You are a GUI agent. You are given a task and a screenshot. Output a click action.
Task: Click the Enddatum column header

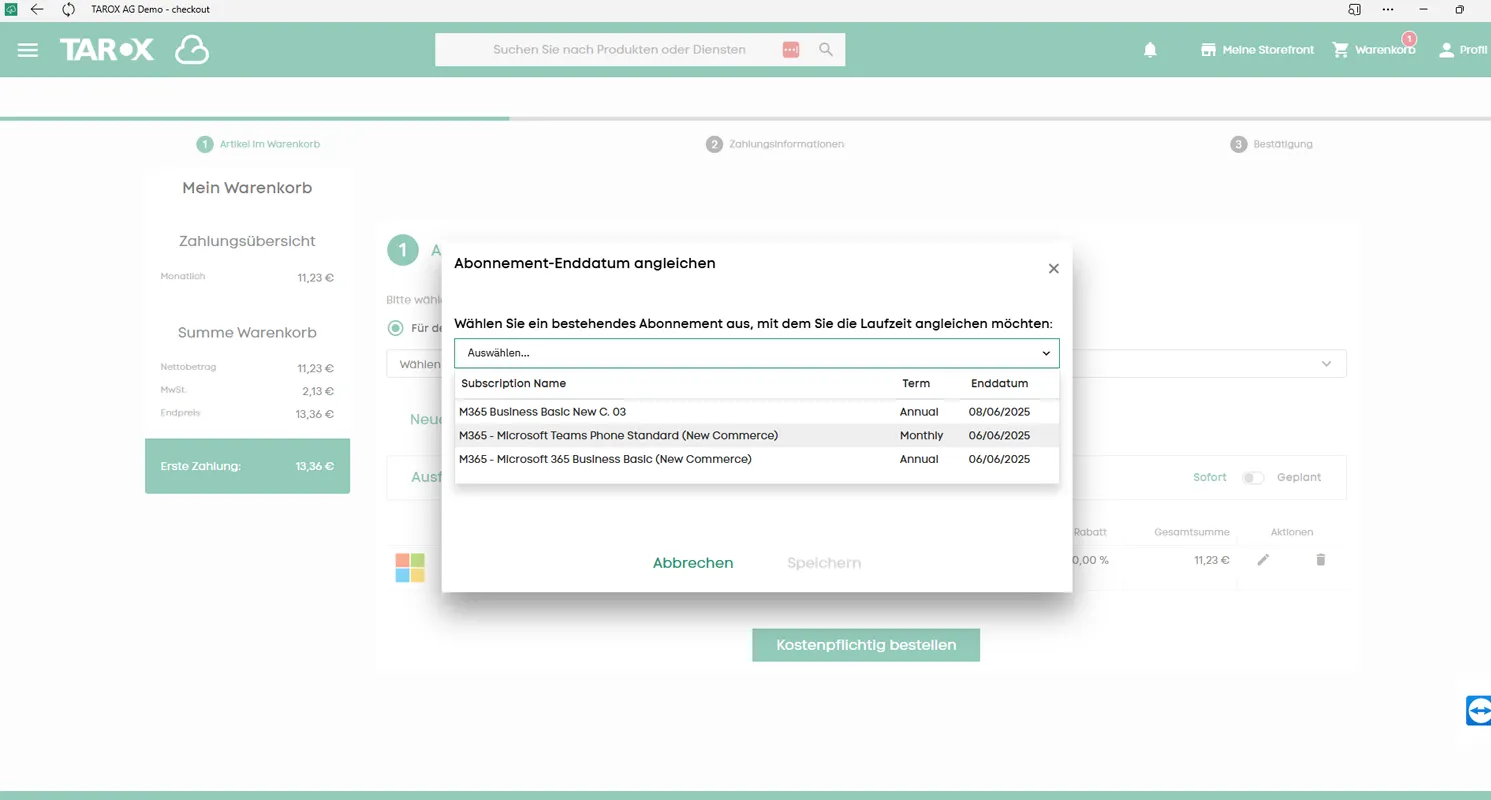click(x=999, y=384)
